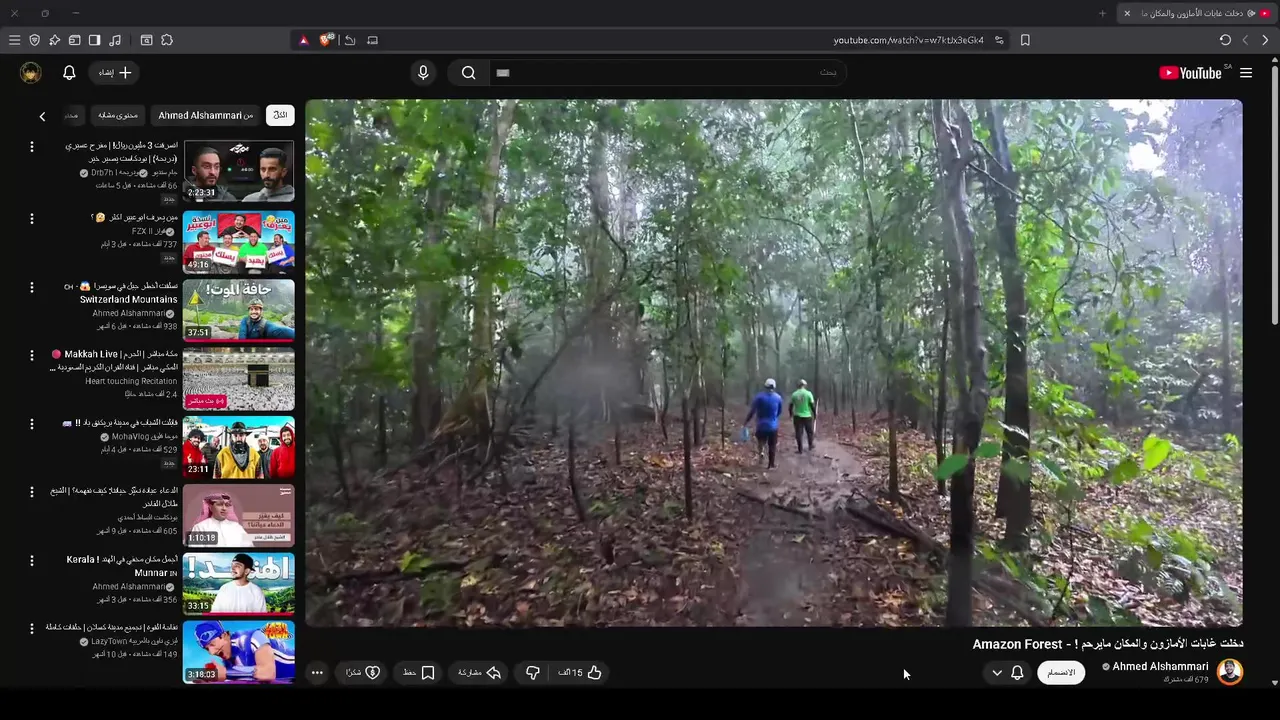Open the Brave Shields lion icon
This screenshot has height=720, width=1280.
326,40
